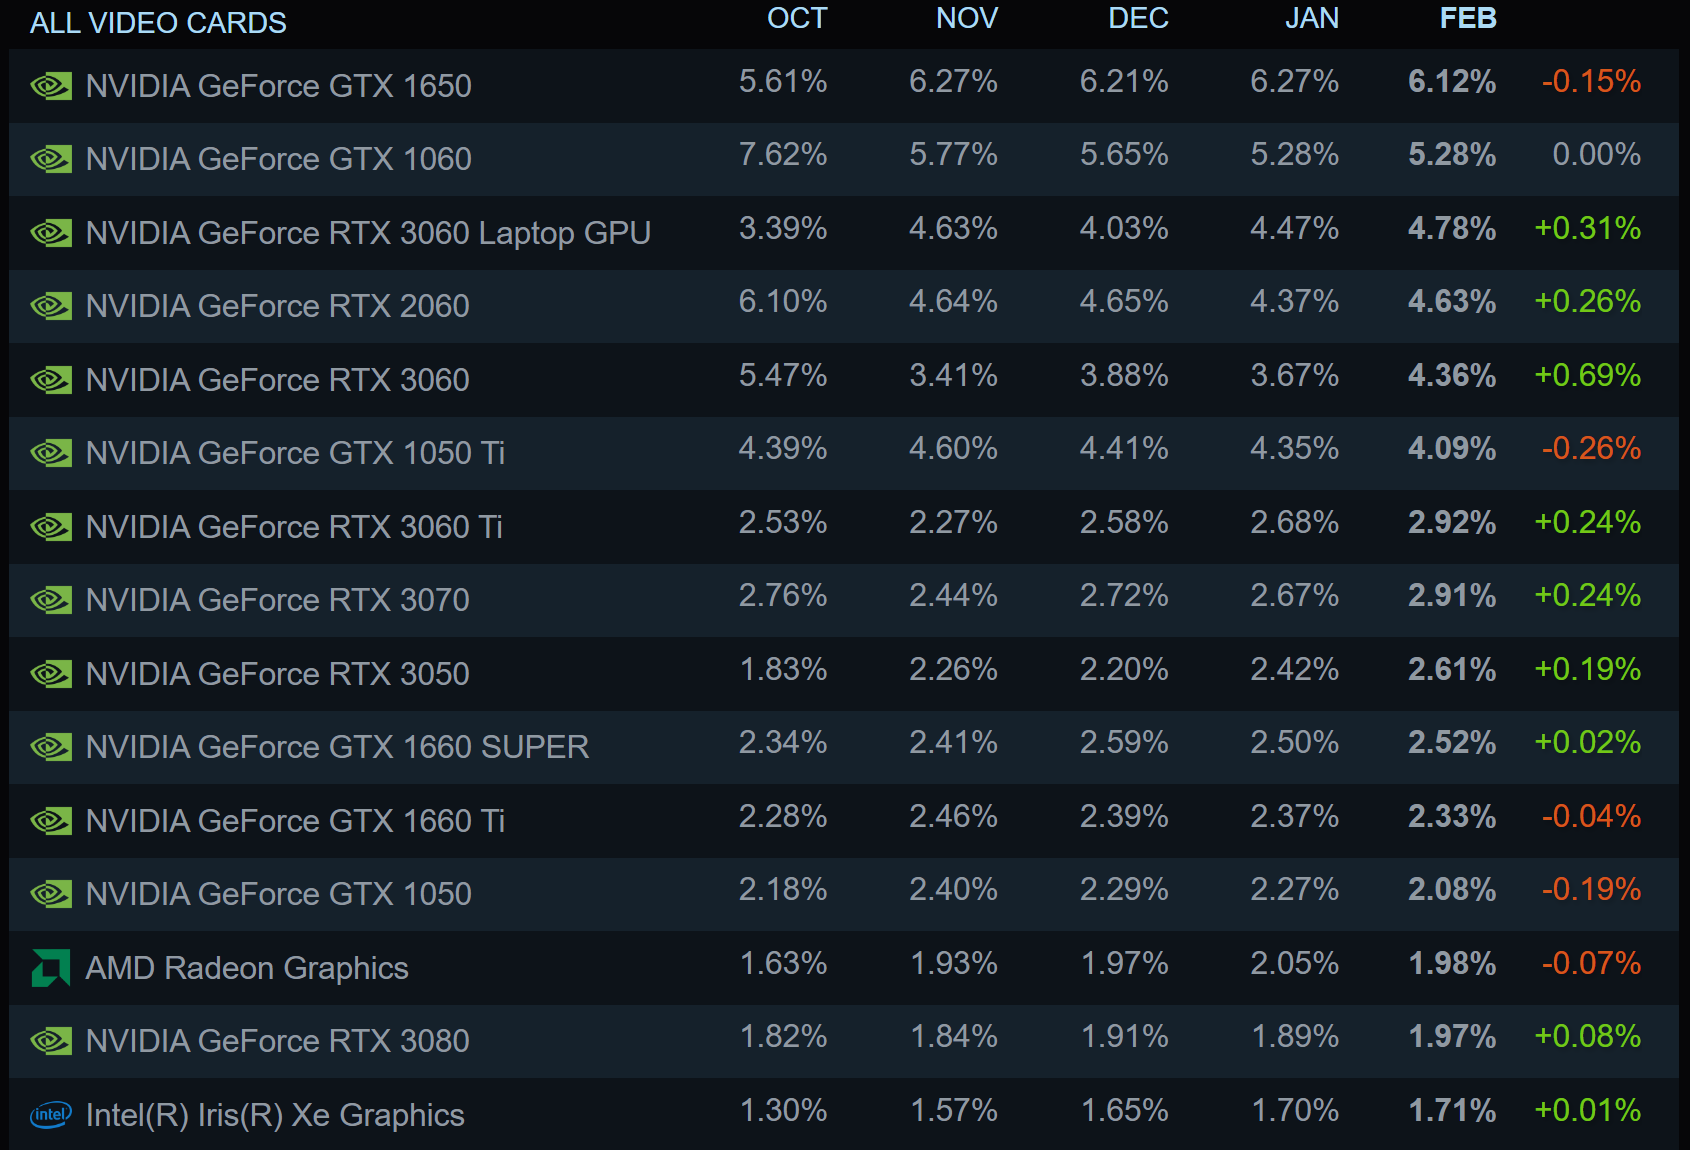This screenshot has width=1690, height=1150.
Task: Click the NVIDIA icon next to RTX 3070
Action: pyautogui.click(x=51, y=600)
